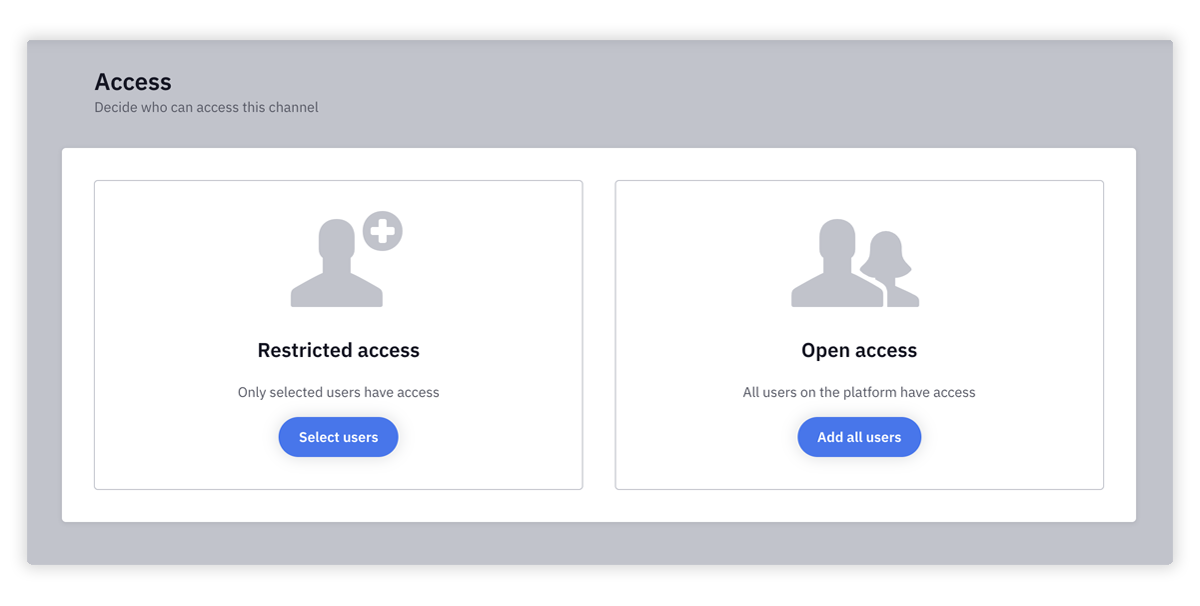Click the Select users button
Viewport: 1200px width, 606px height.
(x=338, y=437)
